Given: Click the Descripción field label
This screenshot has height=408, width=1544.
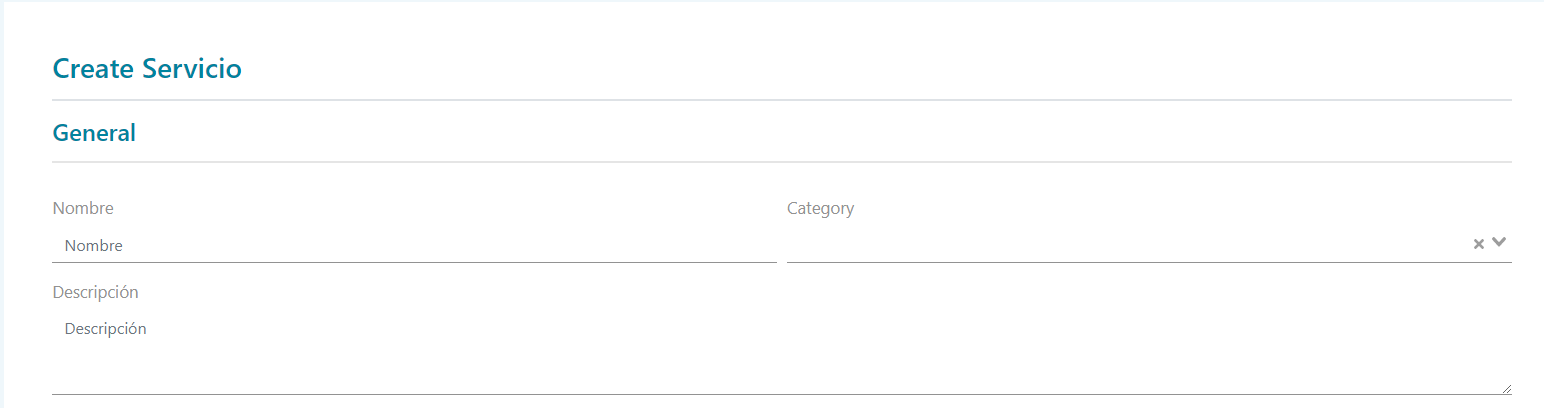Looking at the screenshot, I should [95, 292].
